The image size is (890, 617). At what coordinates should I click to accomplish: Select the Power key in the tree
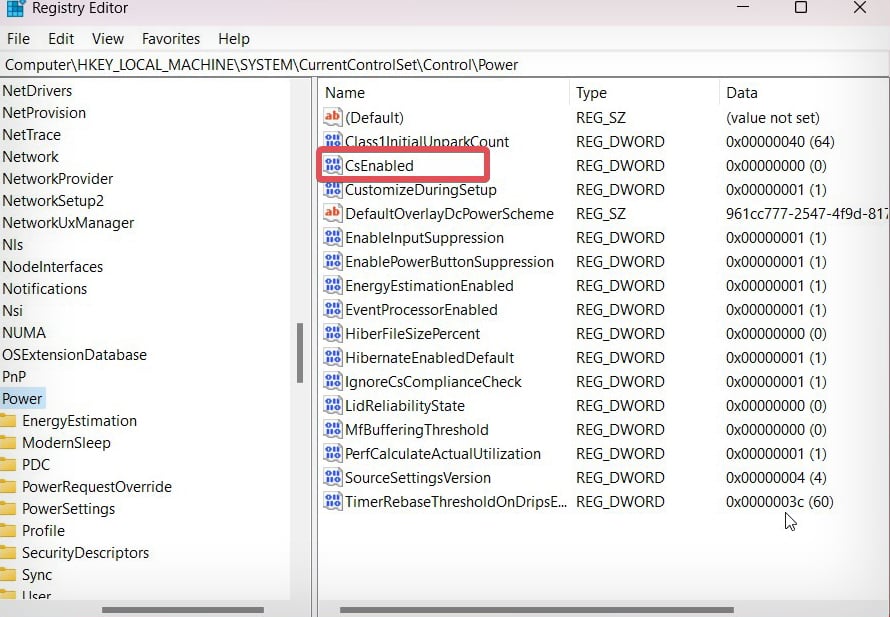point(22,398)
